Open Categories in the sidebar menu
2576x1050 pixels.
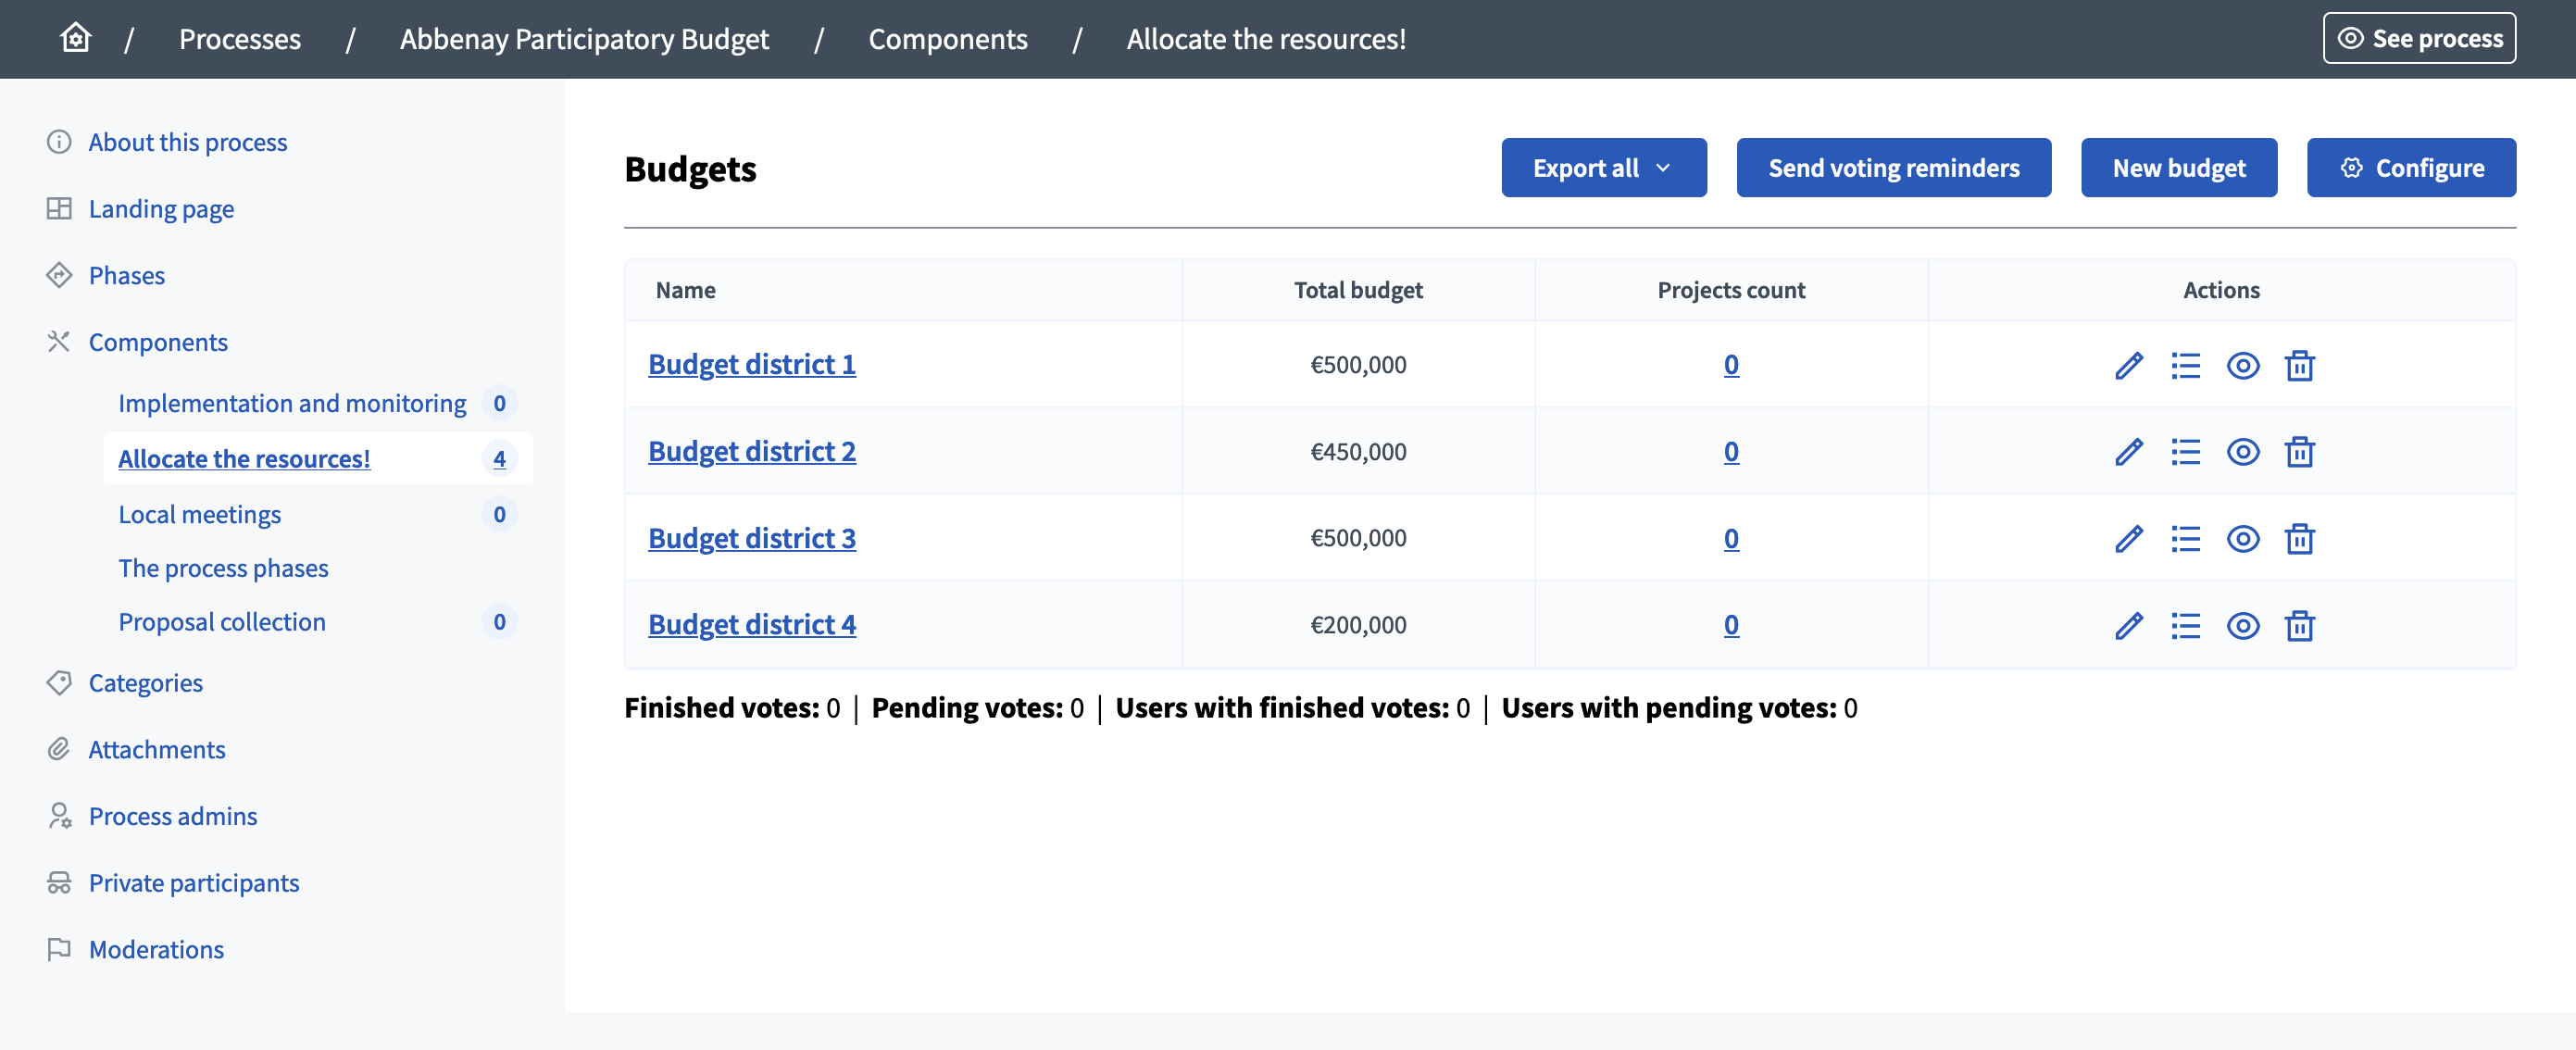tap(146, 683)
